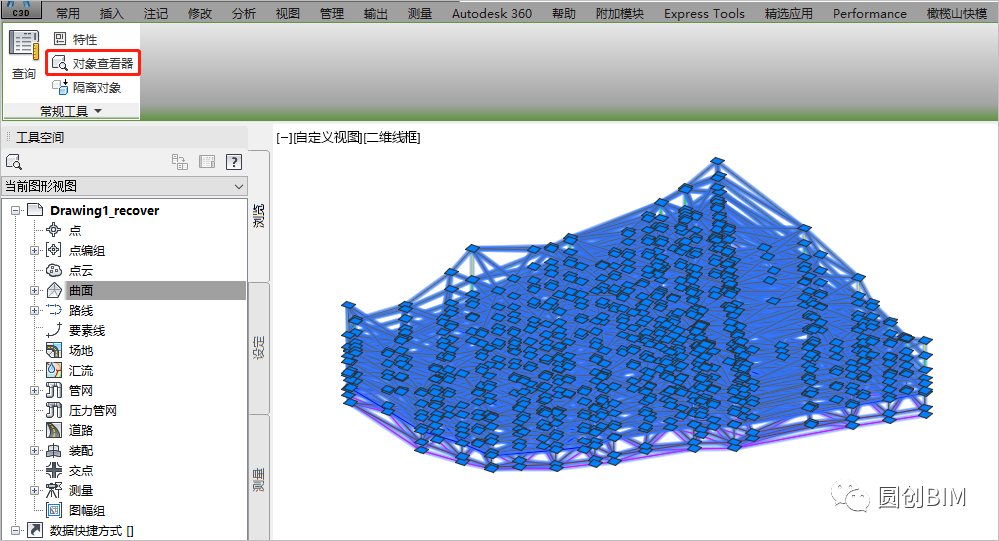The image size is (999, 541).
Task: Switch to the 浏览 Toolspace side tab
Action: 259,216
